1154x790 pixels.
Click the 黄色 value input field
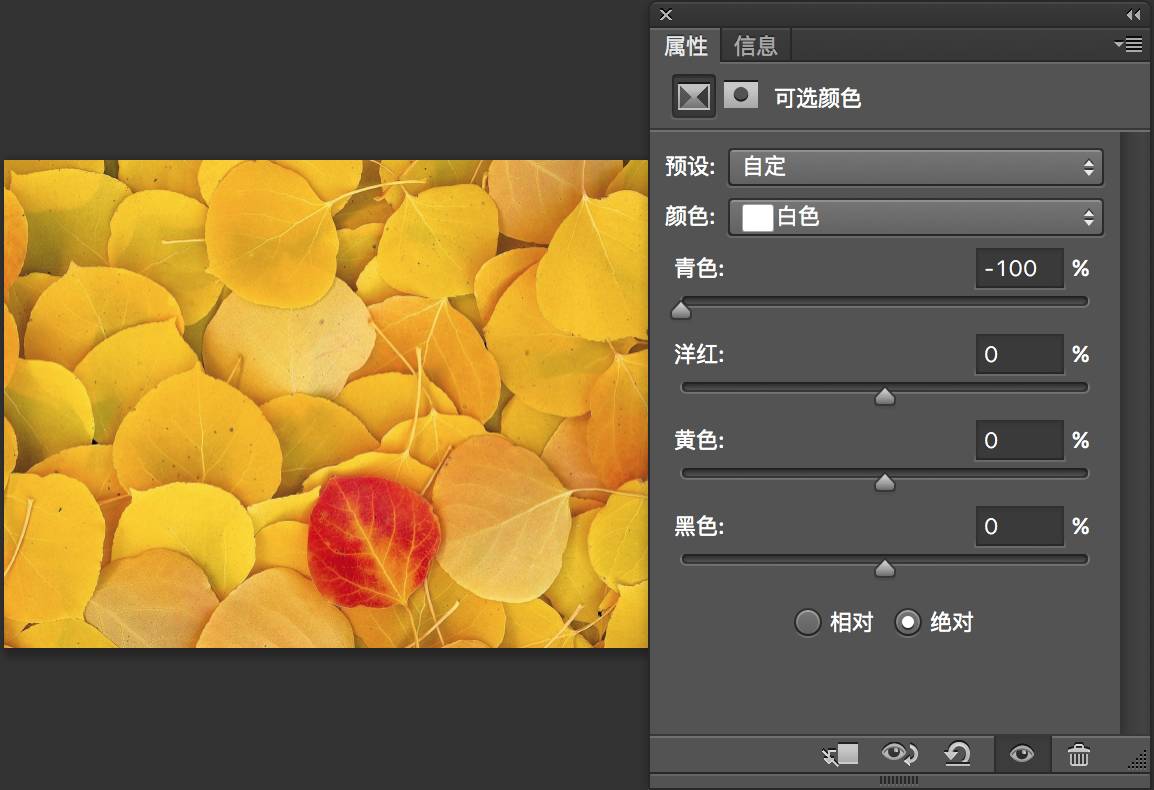tap(1020, 440)
